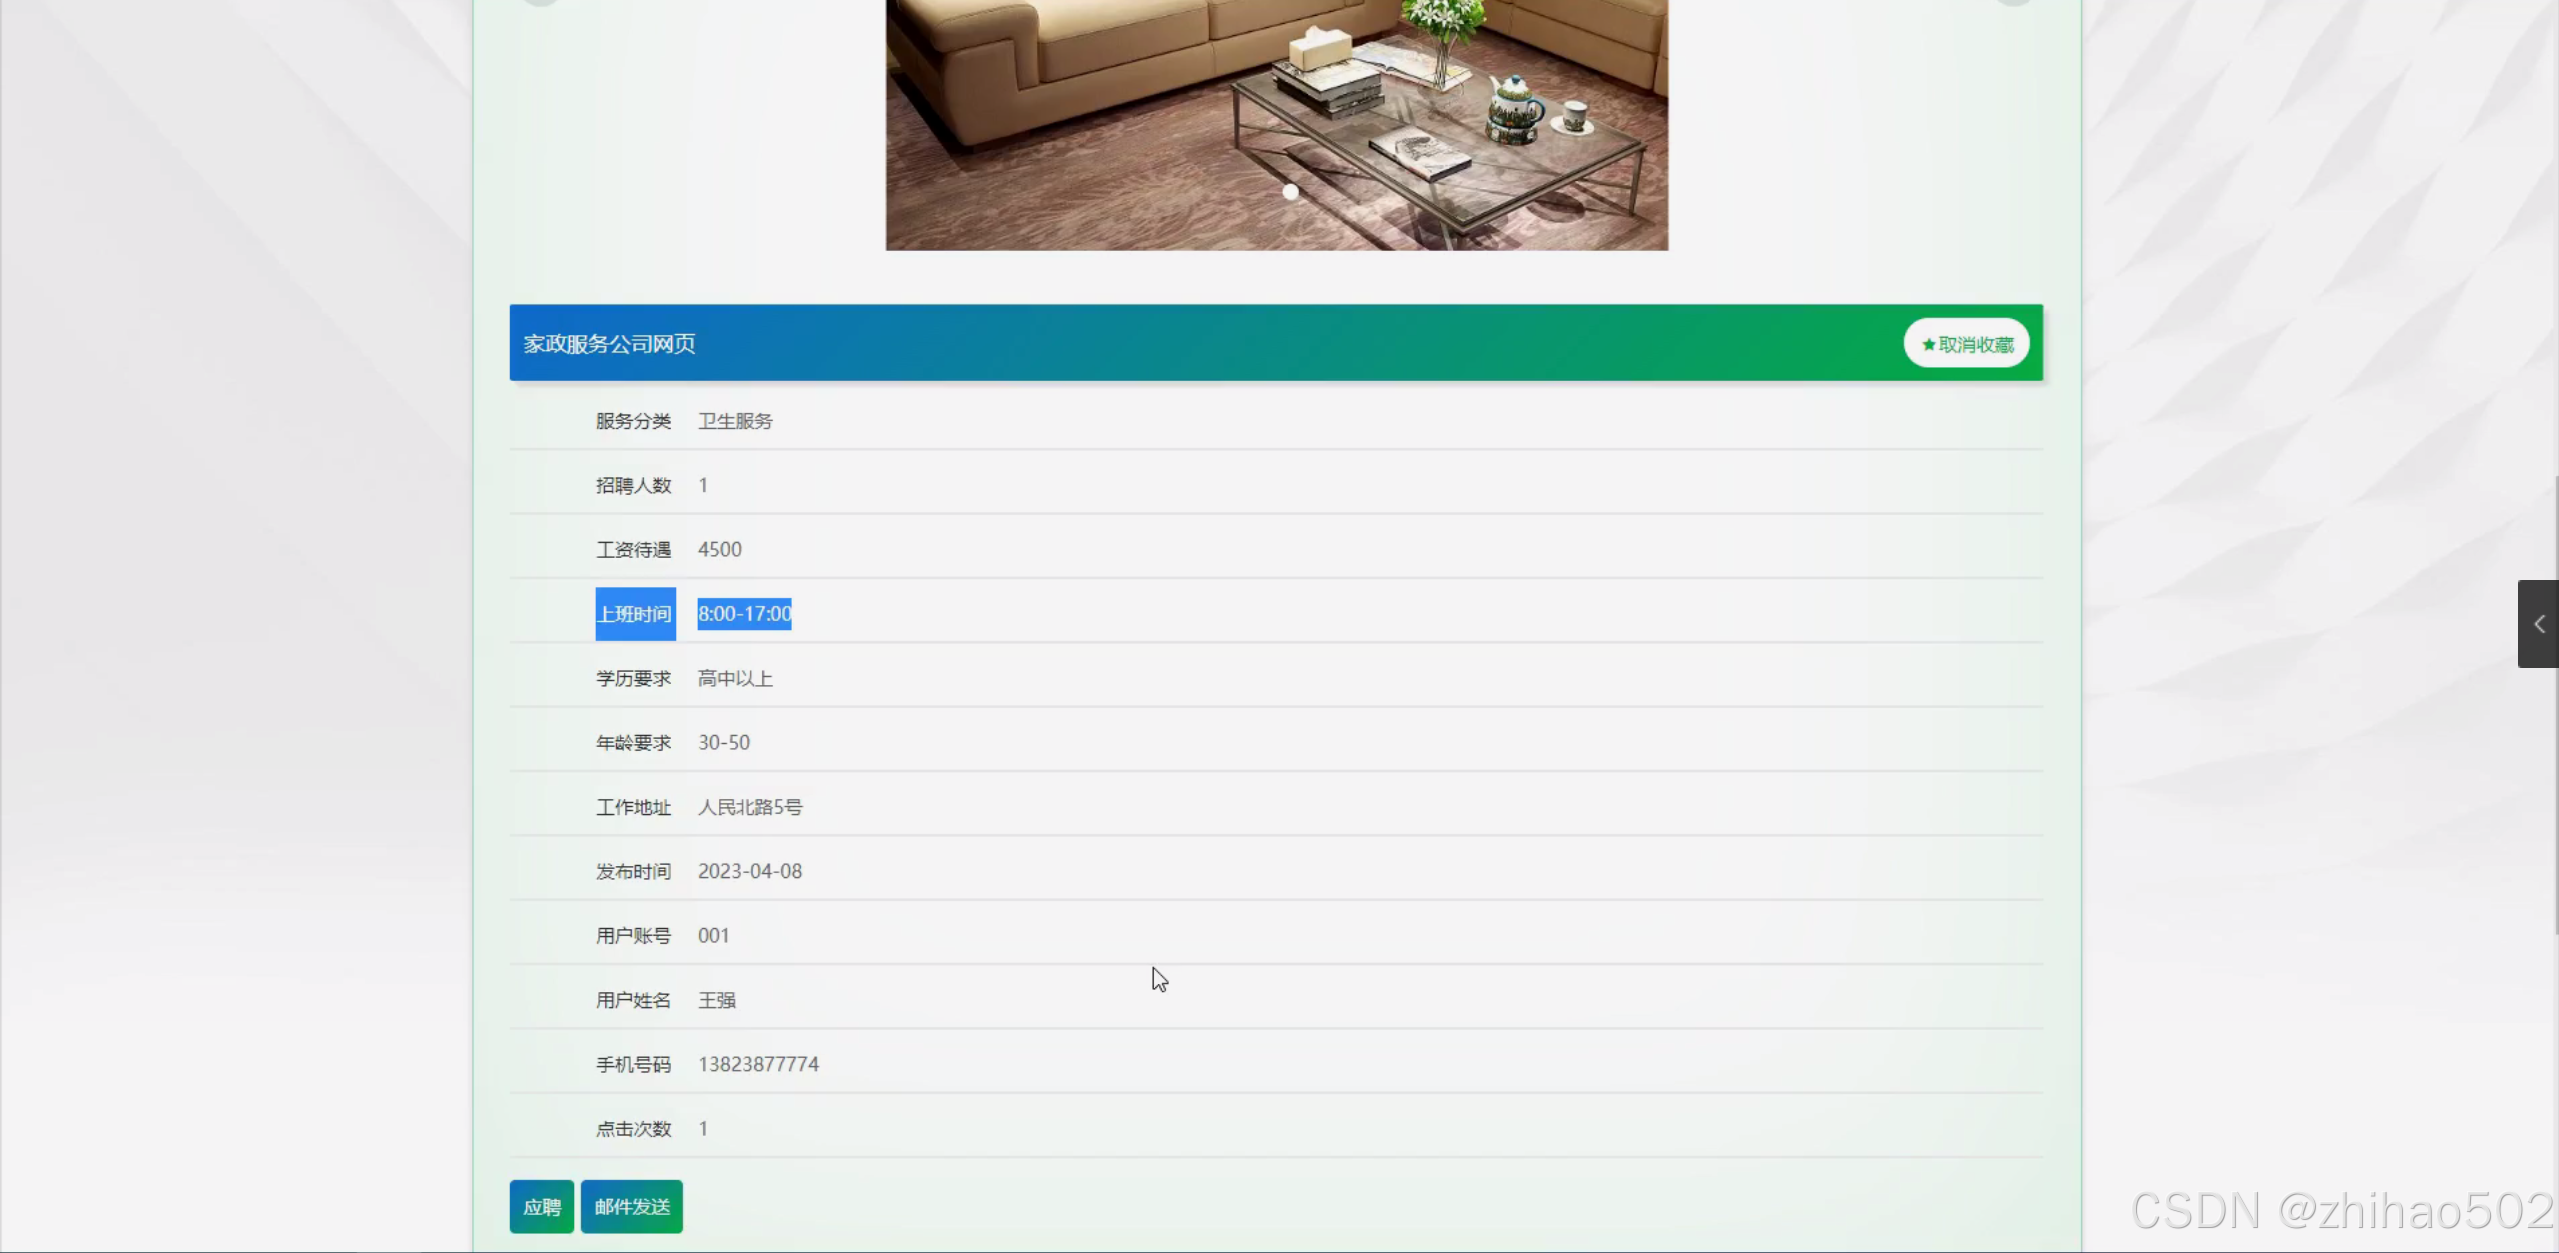The width and height of the screenshot is (2559, 1253).
Task: Click the highlighted 8:00-17:00 work time value
Action: click(744, 614)
